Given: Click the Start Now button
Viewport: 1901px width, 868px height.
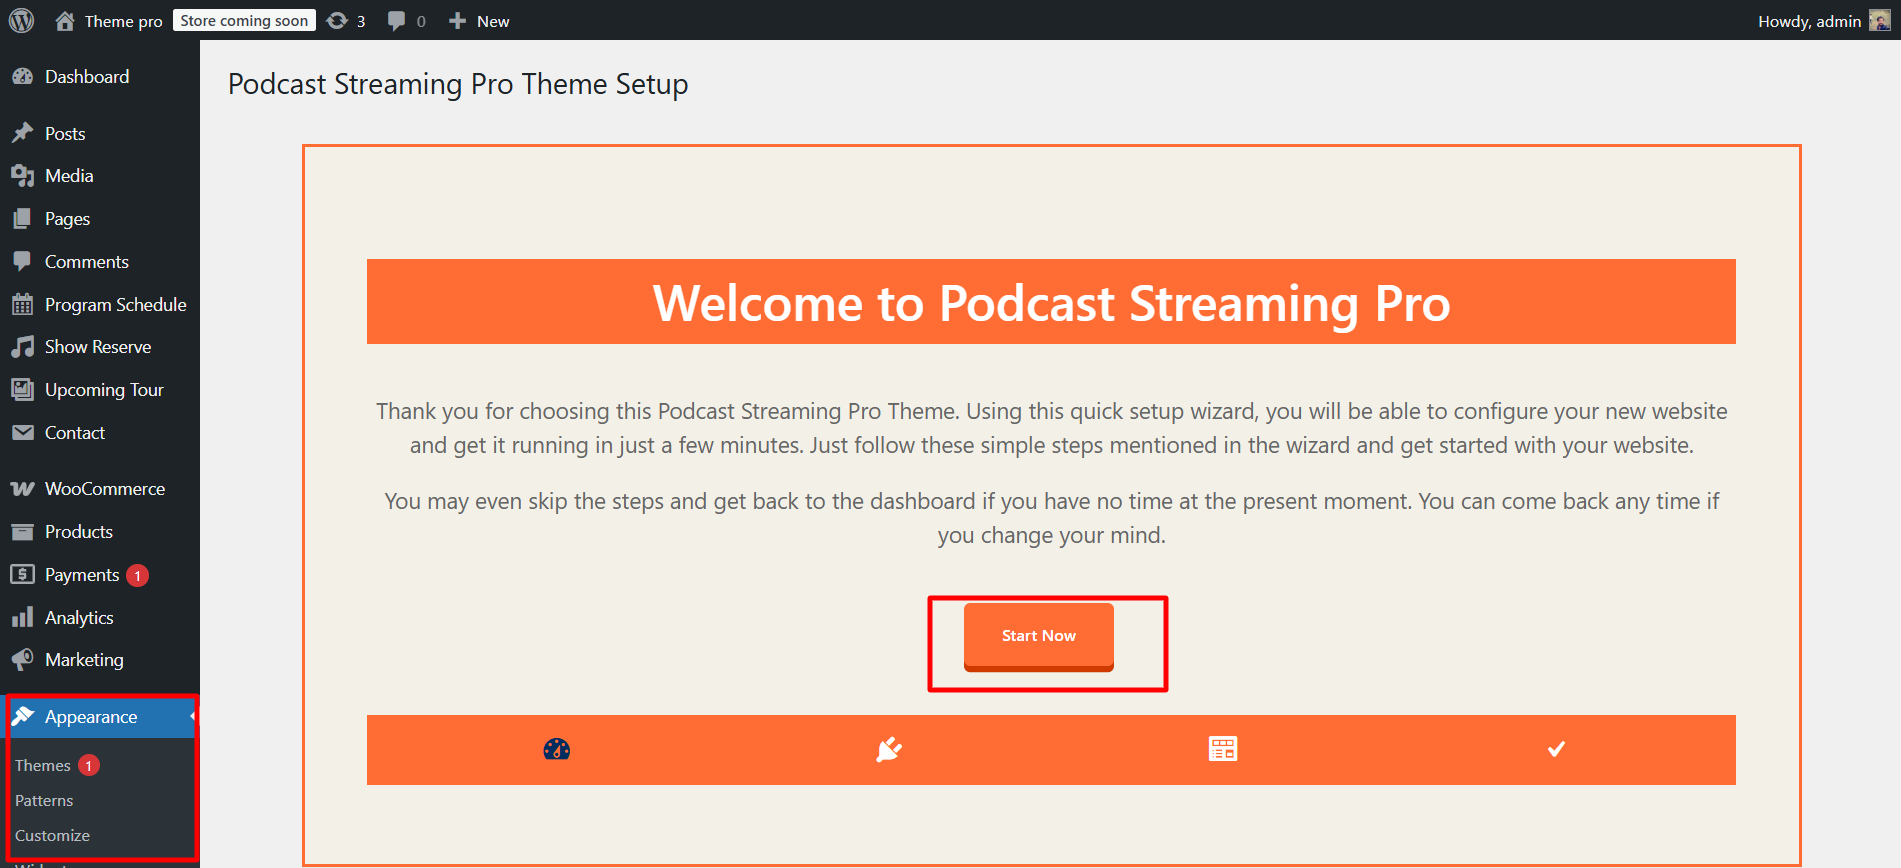Looking at the screenshot, I should 1038,636.
